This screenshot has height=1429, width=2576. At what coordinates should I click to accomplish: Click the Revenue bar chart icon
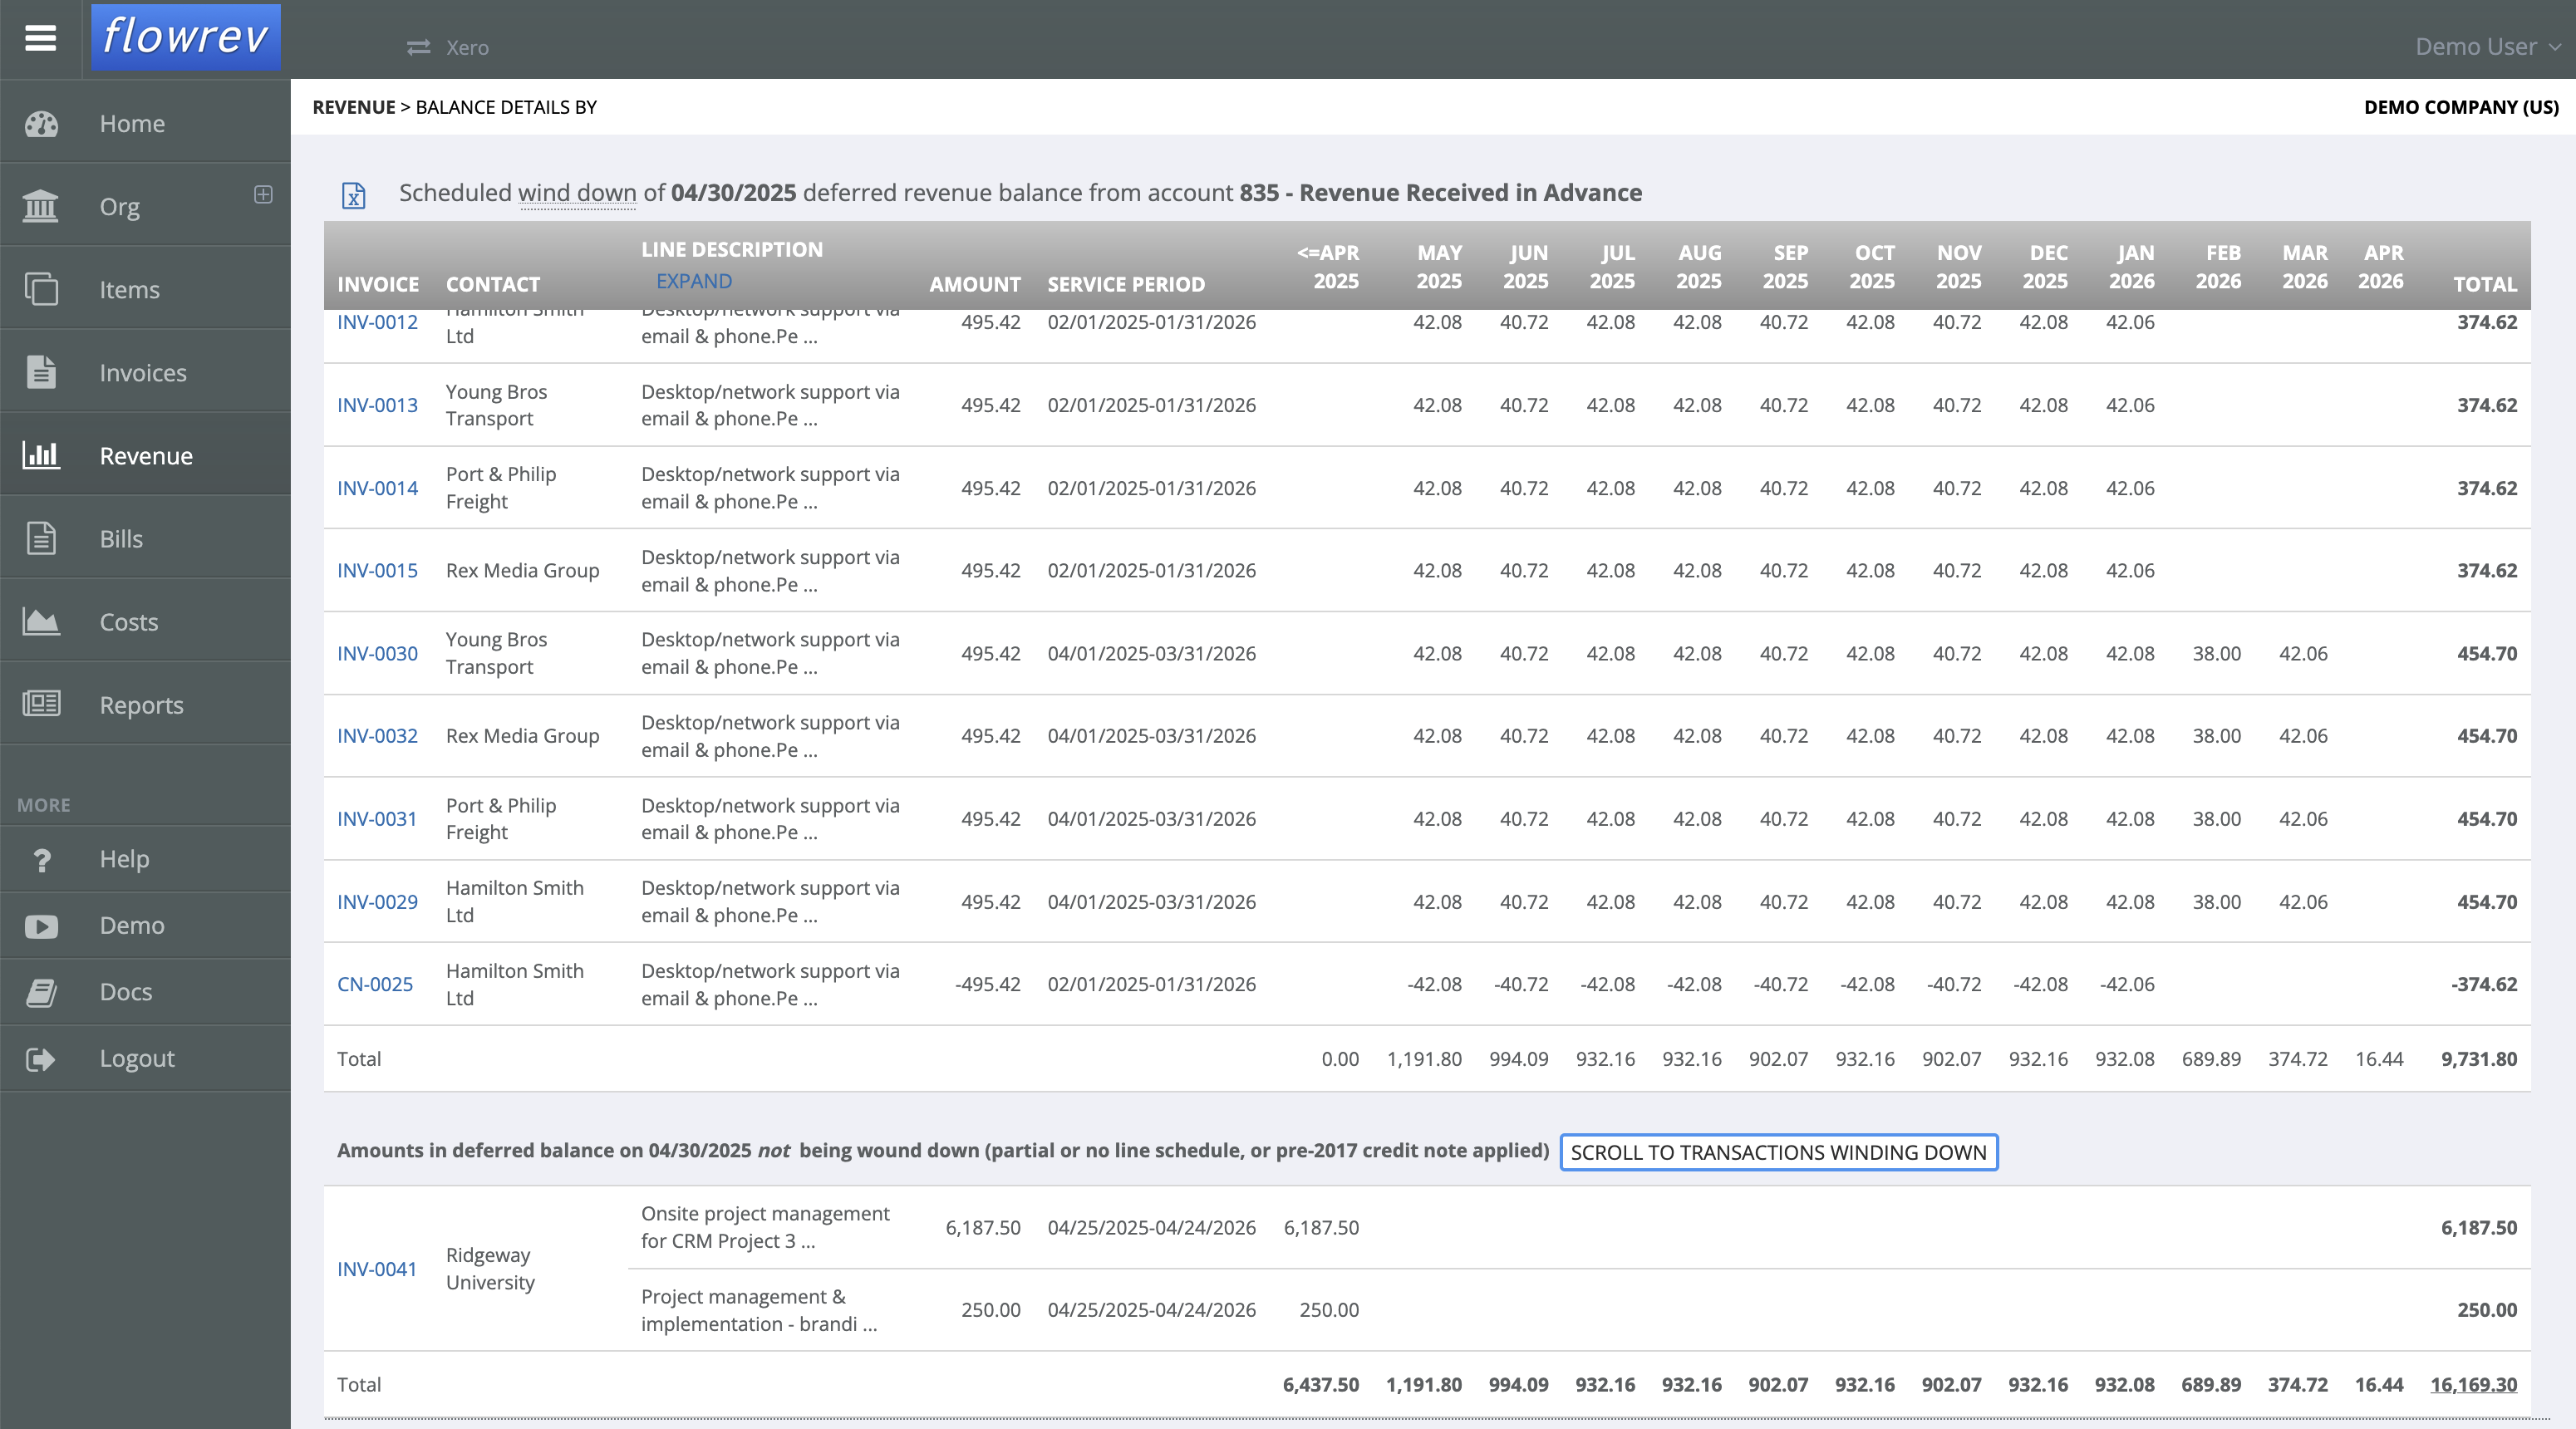point(41,455)
